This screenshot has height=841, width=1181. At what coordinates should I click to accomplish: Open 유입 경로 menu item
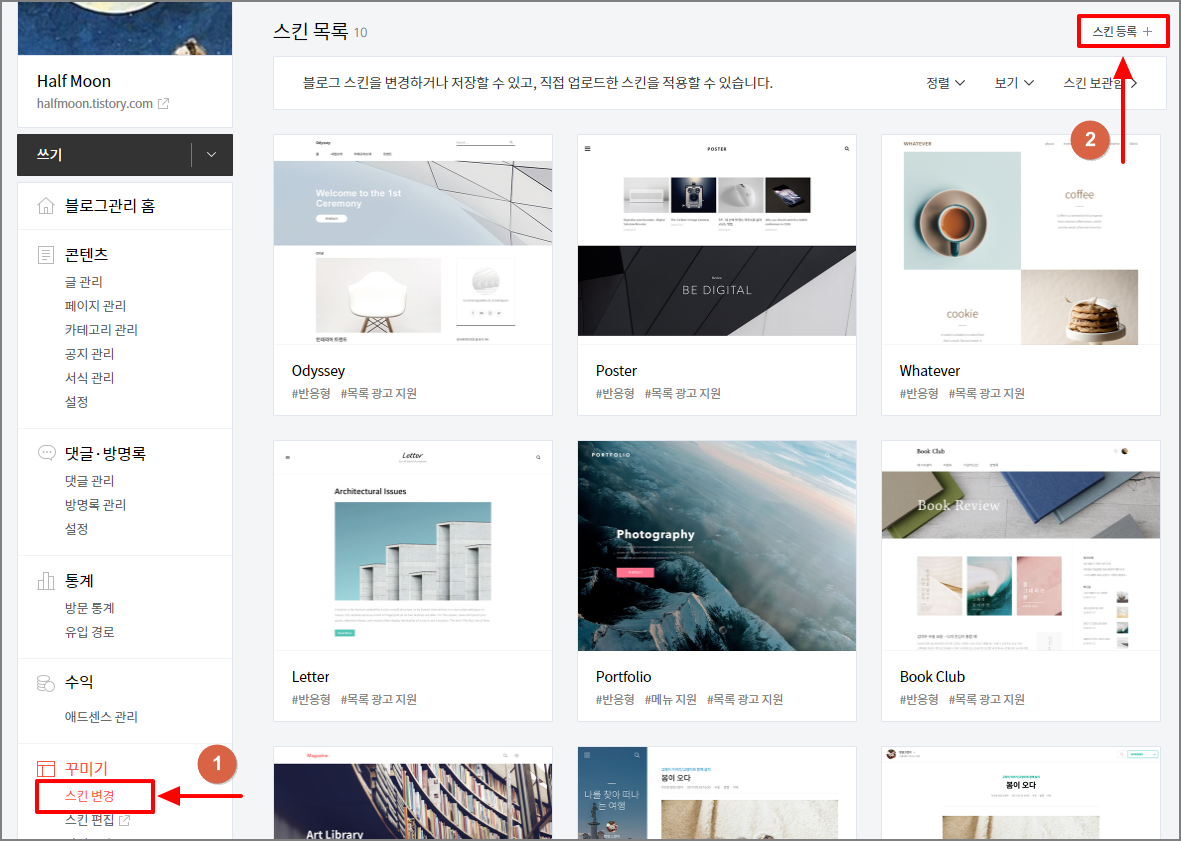click(x=90, y=632)
